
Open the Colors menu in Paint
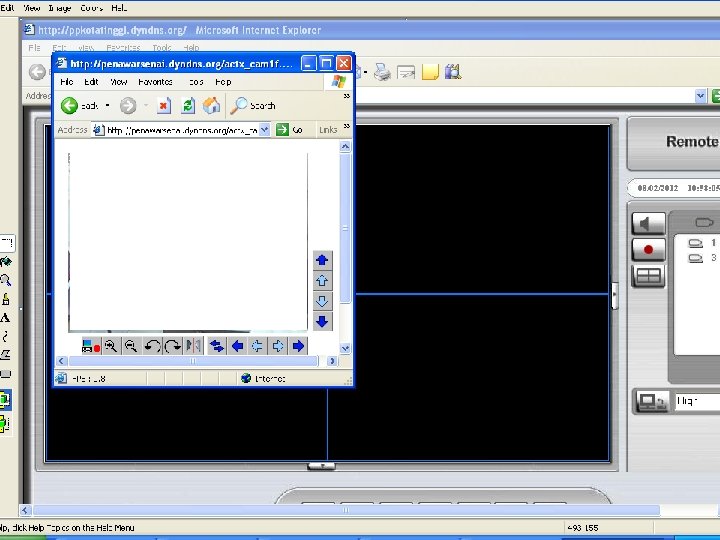[x=91, y=8]
